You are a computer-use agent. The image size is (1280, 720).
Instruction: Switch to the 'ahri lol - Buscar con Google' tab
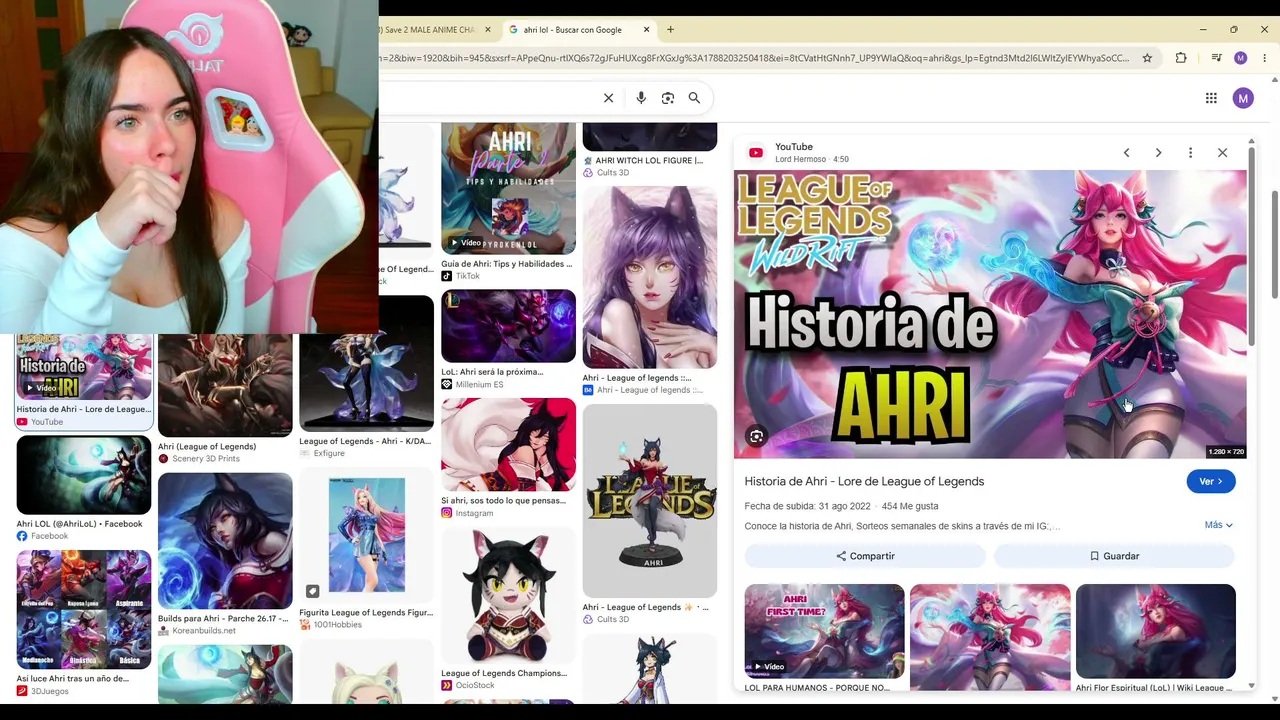point(579,30)
